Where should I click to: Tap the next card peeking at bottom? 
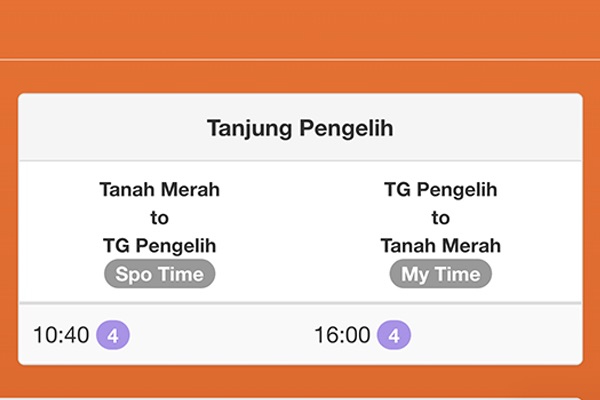pos(300,396)
